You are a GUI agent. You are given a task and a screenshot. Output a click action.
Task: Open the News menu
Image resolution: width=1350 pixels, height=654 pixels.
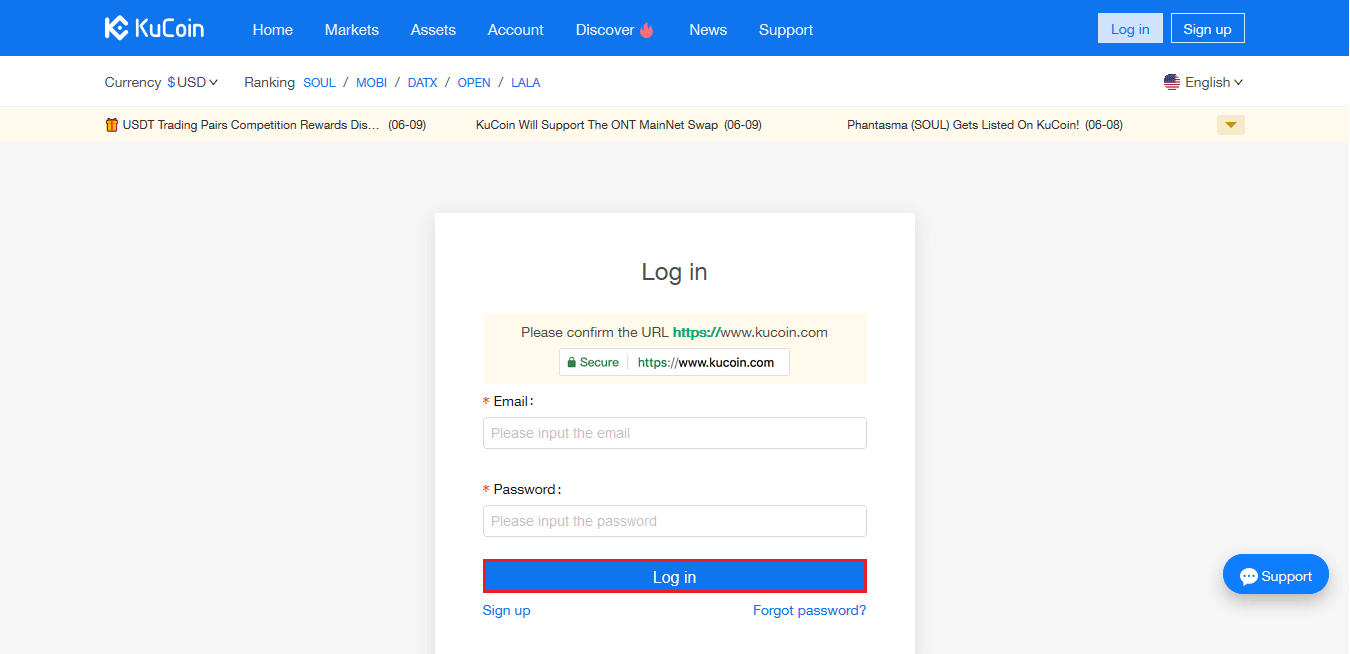click(708, 30)
